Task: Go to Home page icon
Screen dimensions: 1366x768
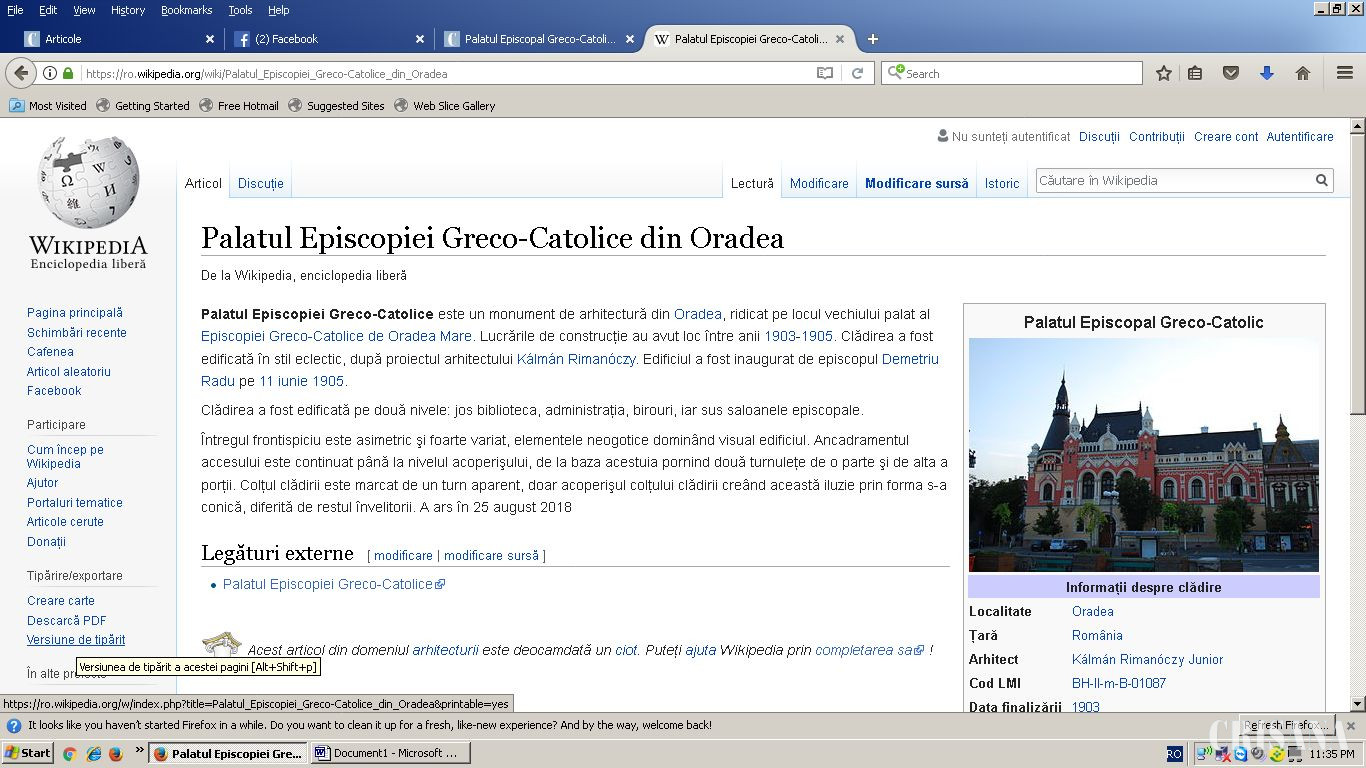Action: [1302, 73]
